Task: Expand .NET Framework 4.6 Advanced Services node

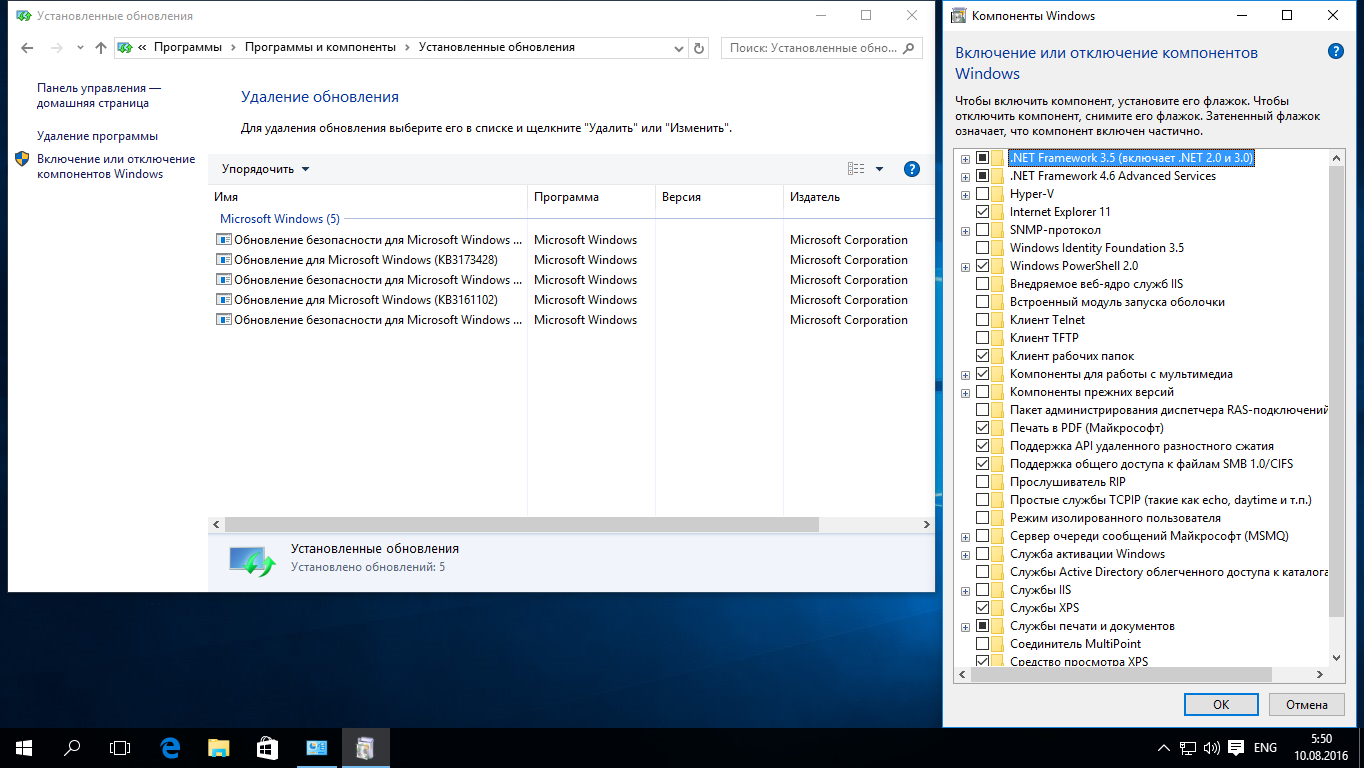Action: tap(965, 176)
